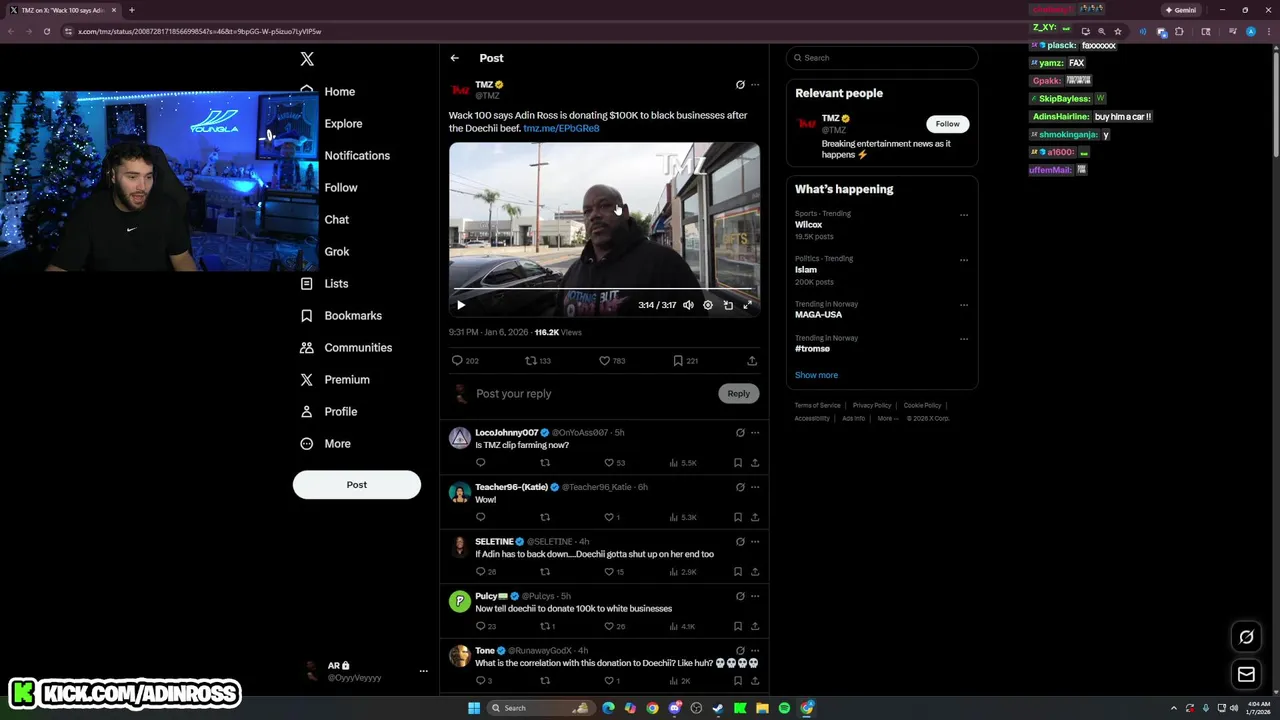The height and width of the screenshot is (720, 1280).
Task: Follow TMZ in Relevant people
Action: (x=947, y=124)
